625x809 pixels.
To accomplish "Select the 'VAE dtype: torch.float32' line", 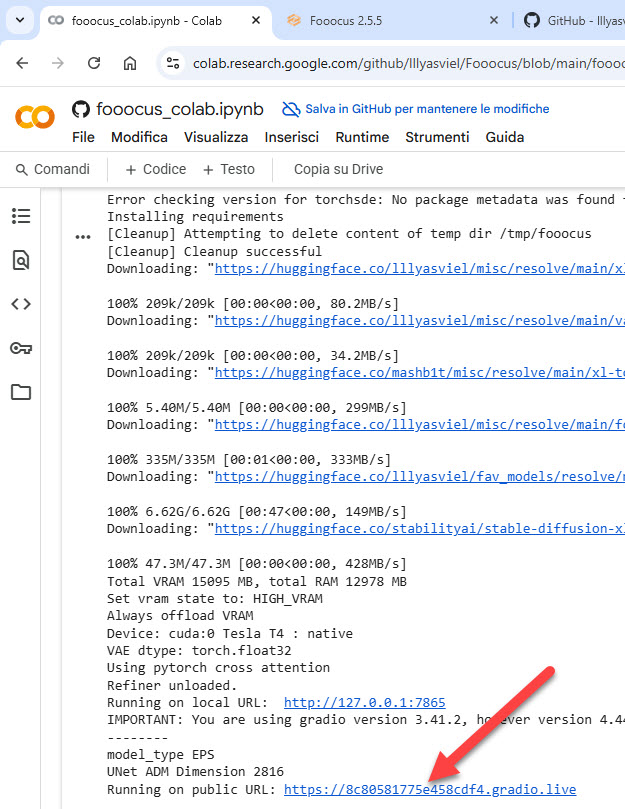I will click(x=199, y=650).
